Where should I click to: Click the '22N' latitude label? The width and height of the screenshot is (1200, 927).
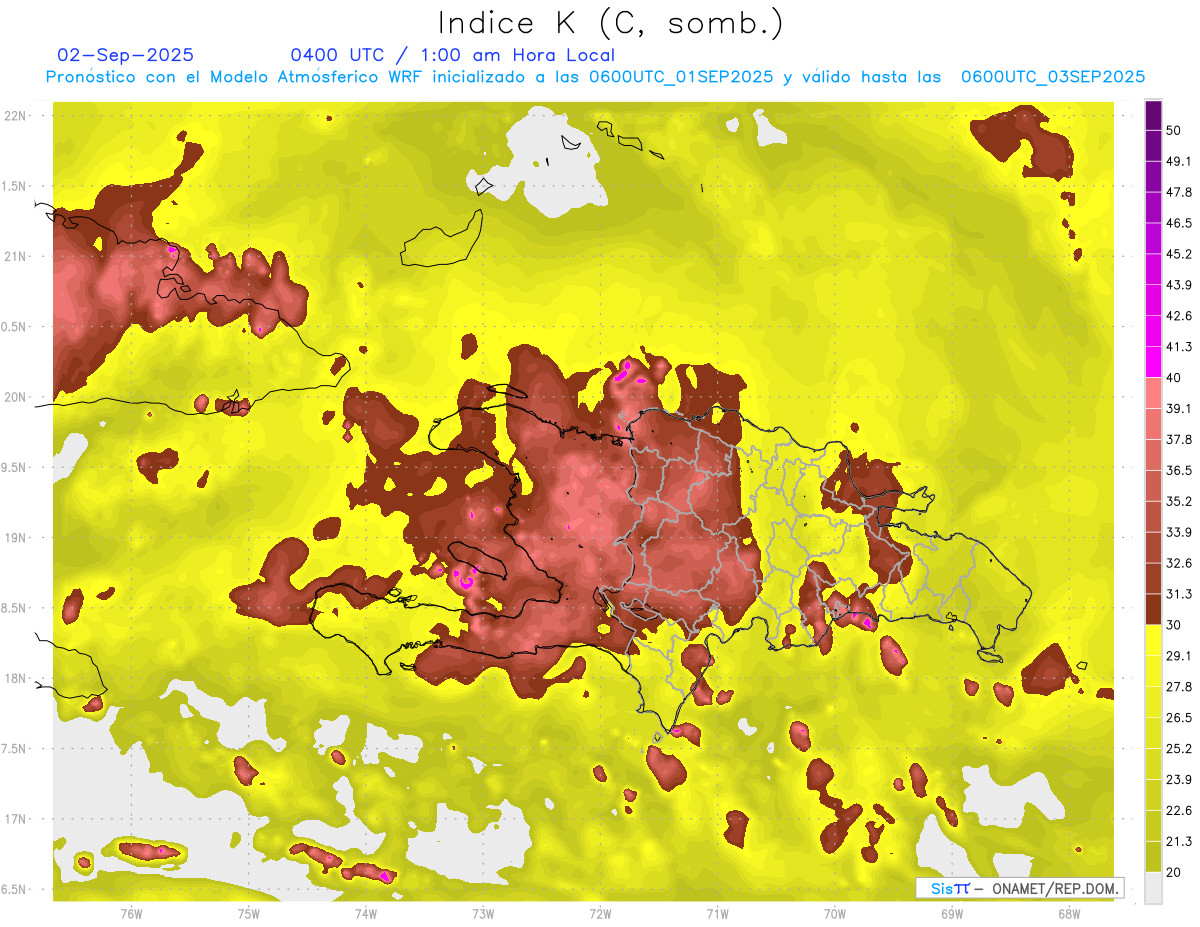click(x=16, y=116)
